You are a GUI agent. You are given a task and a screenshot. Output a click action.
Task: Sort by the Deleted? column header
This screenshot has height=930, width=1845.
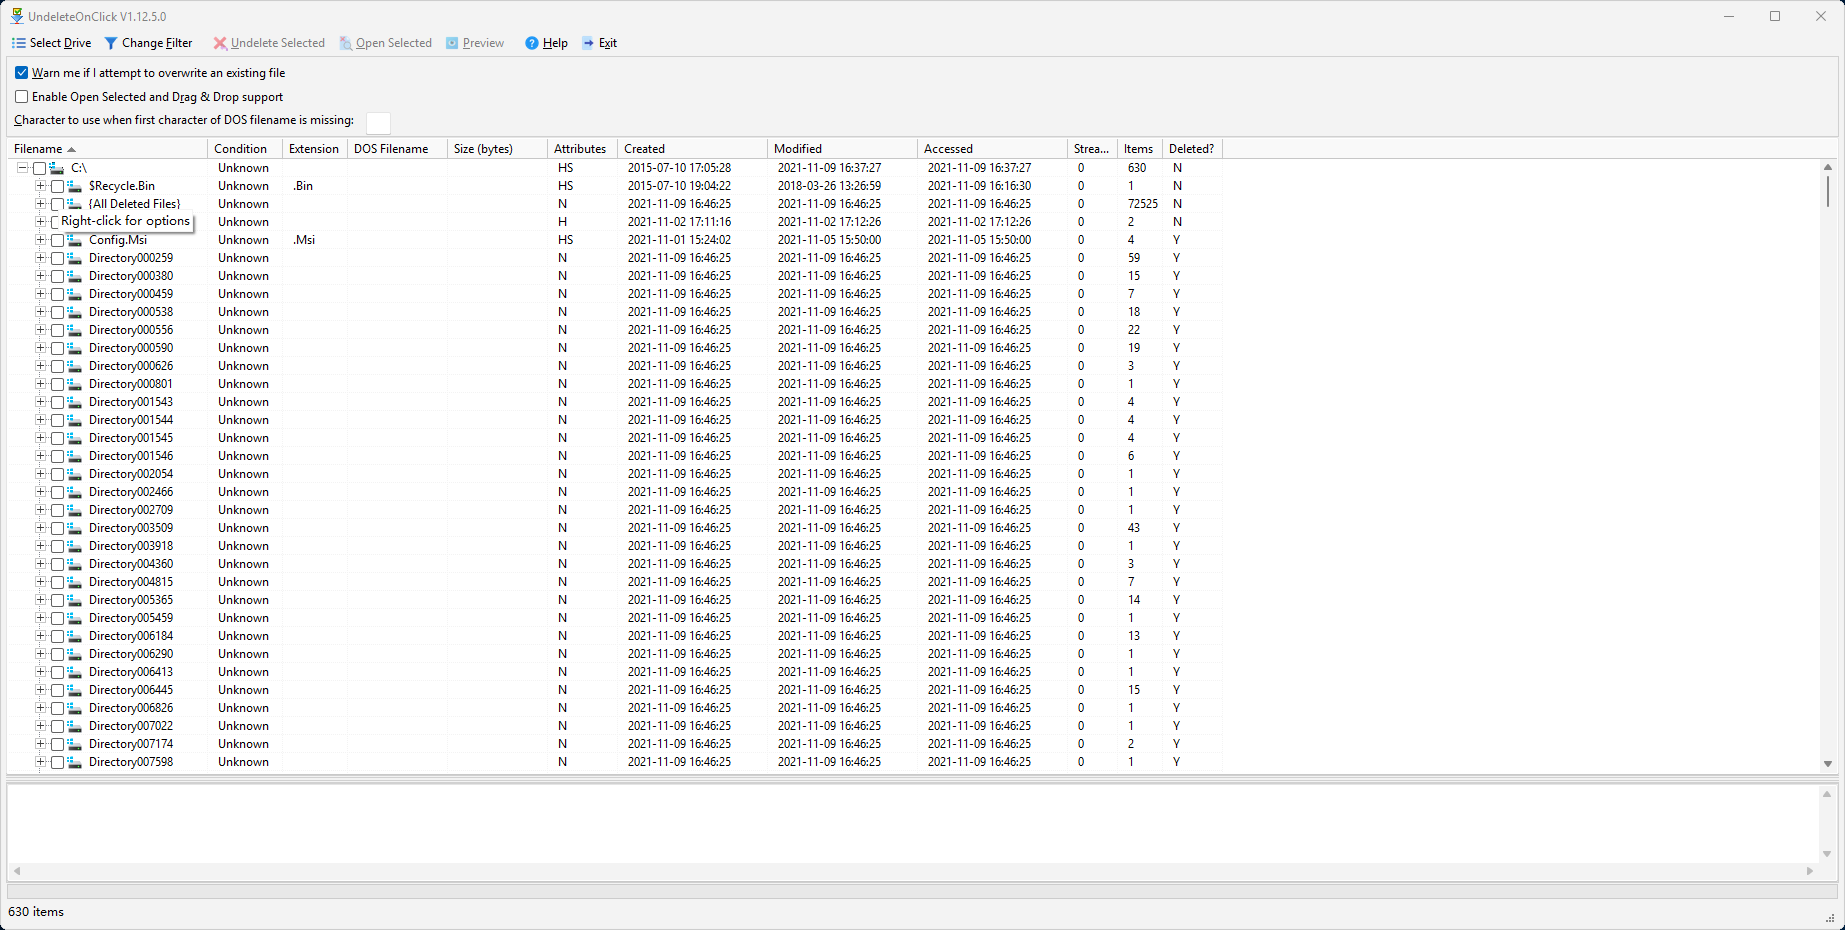pos(1192,149)
